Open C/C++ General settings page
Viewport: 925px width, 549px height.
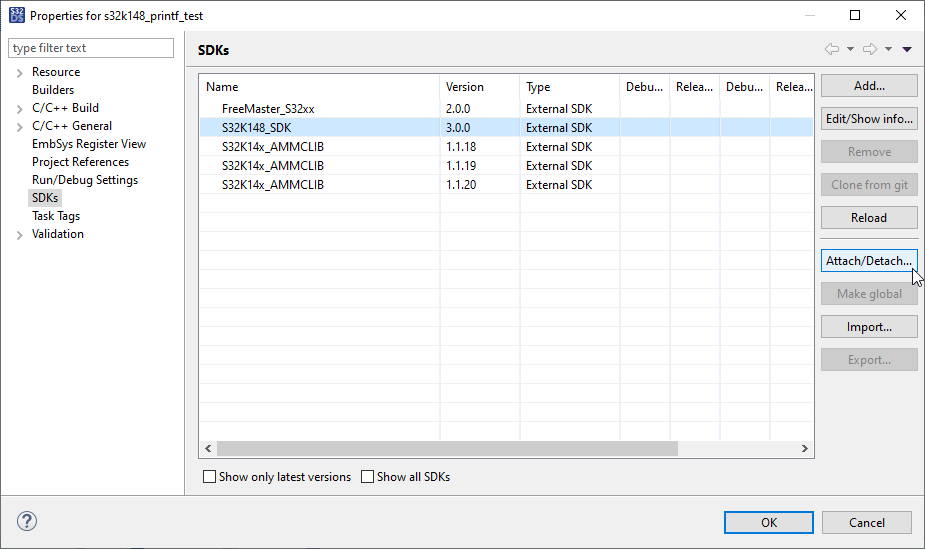72,126
